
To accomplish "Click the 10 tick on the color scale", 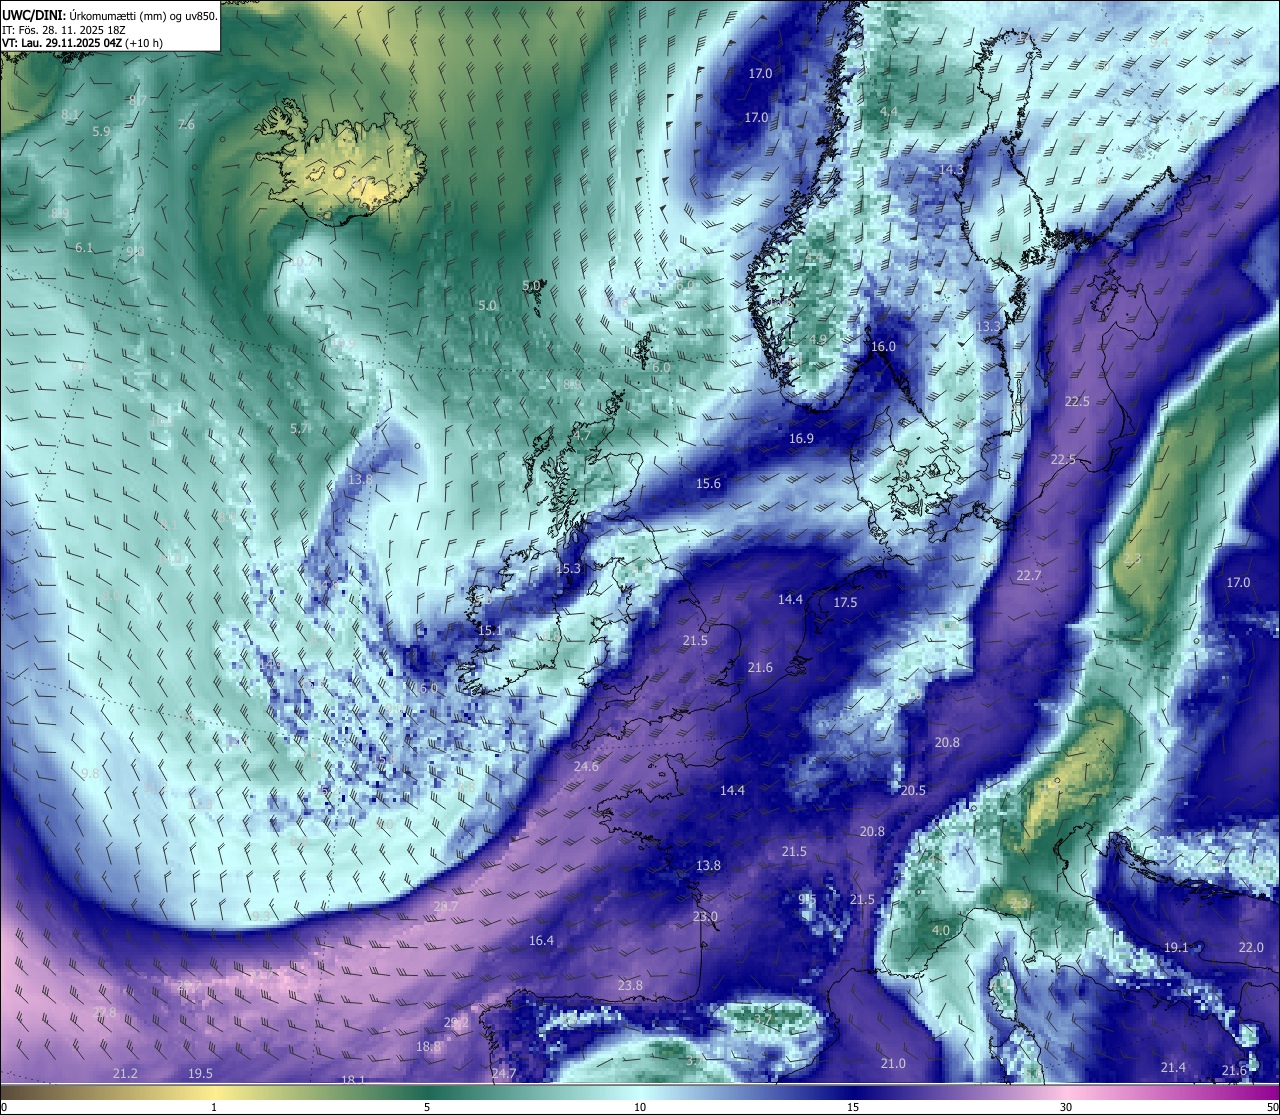I will tap(640, 1107).
